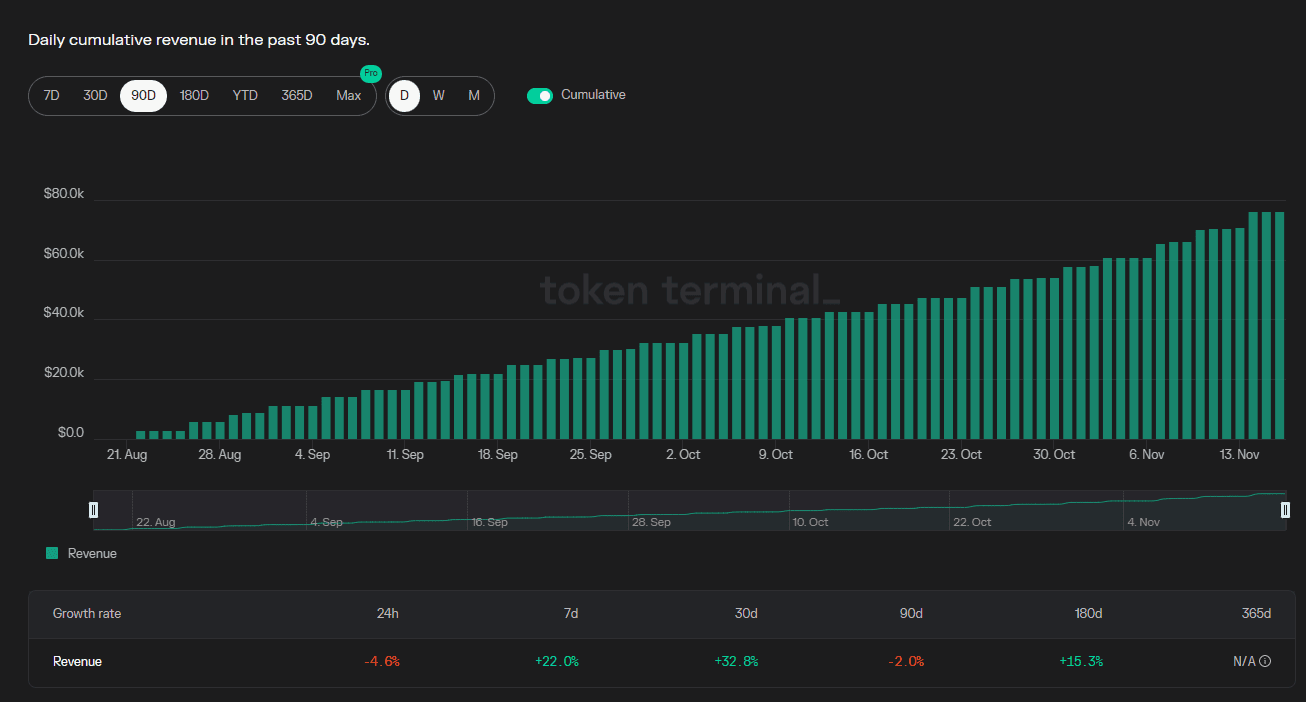Select the 30D time range
1306x702 pixels.
click(x=95, y=96)
